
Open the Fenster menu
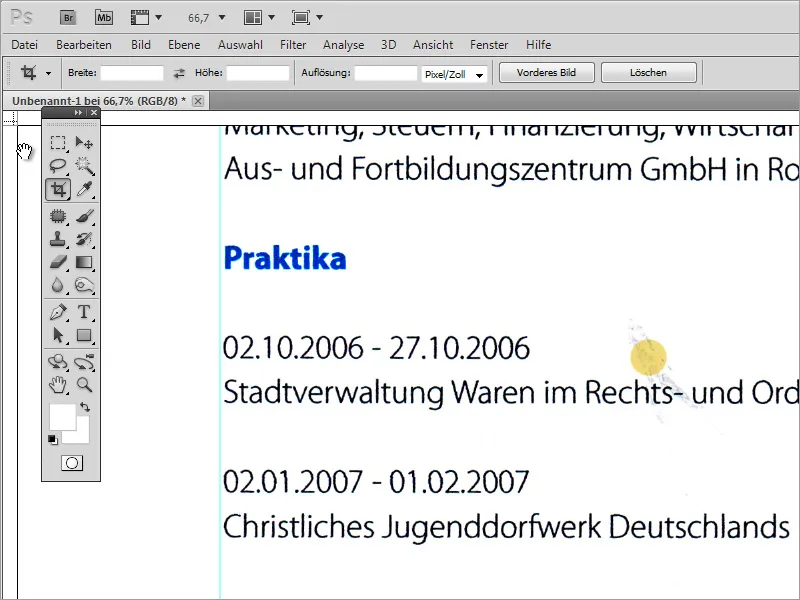coord(489,45)
